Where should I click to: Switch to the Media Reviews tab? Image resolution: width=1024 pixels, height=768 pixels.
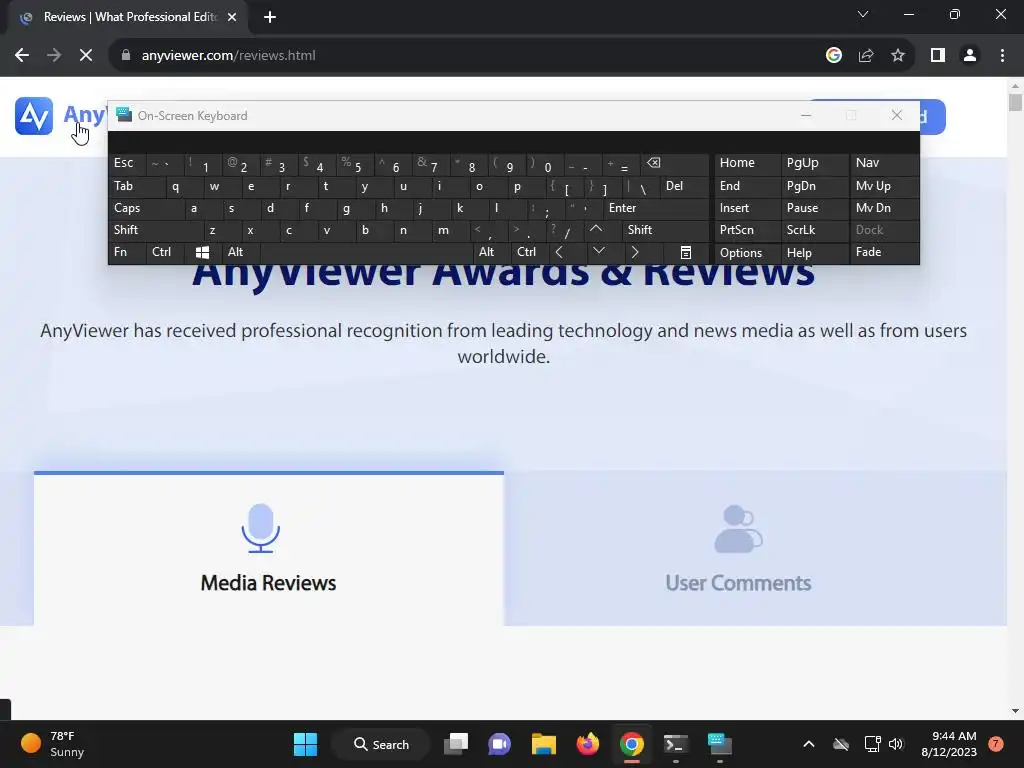point(268,549)
